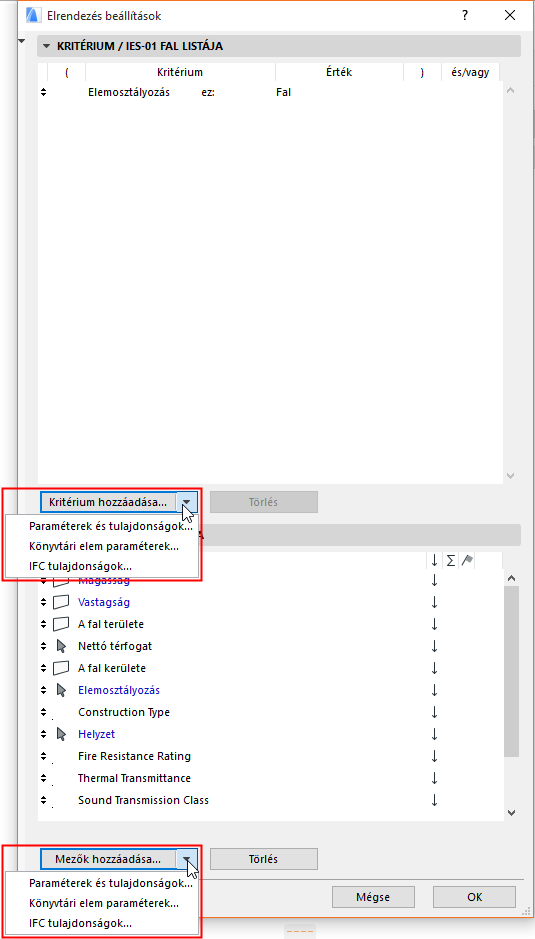This screenshot has width=535, height=939.
Task: Select the Construction Type field name
Action: tap(123, 712)
